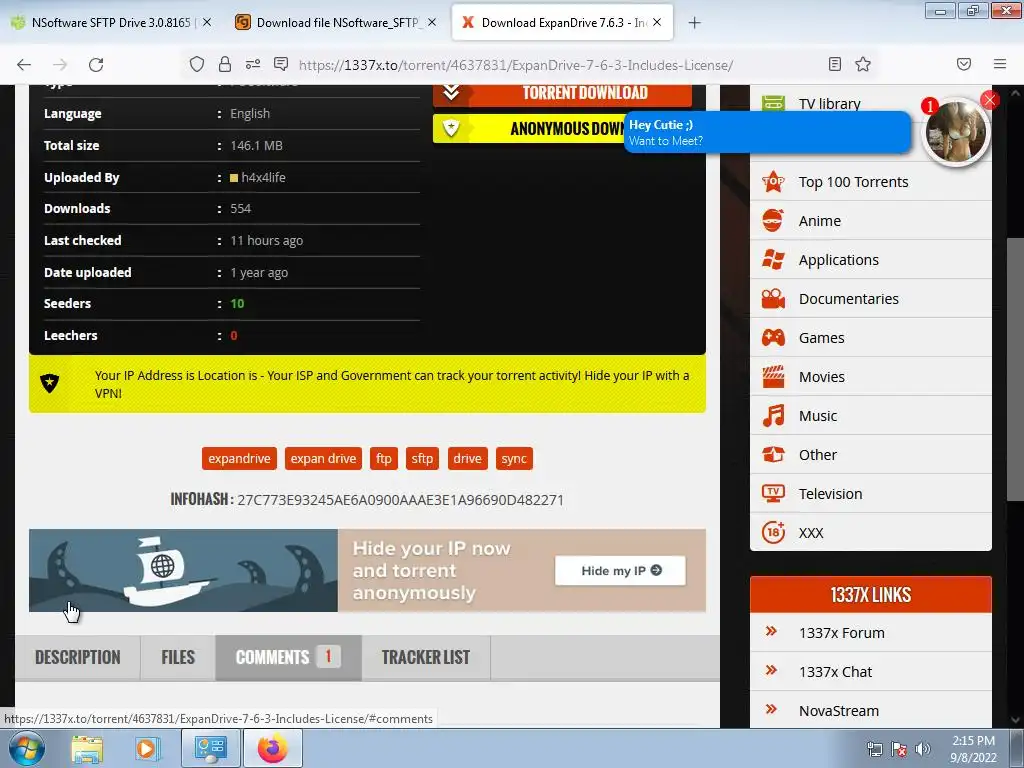
Task: Select the Download ExpanDrive 7.6.3 tab
Action: point(562,23)
